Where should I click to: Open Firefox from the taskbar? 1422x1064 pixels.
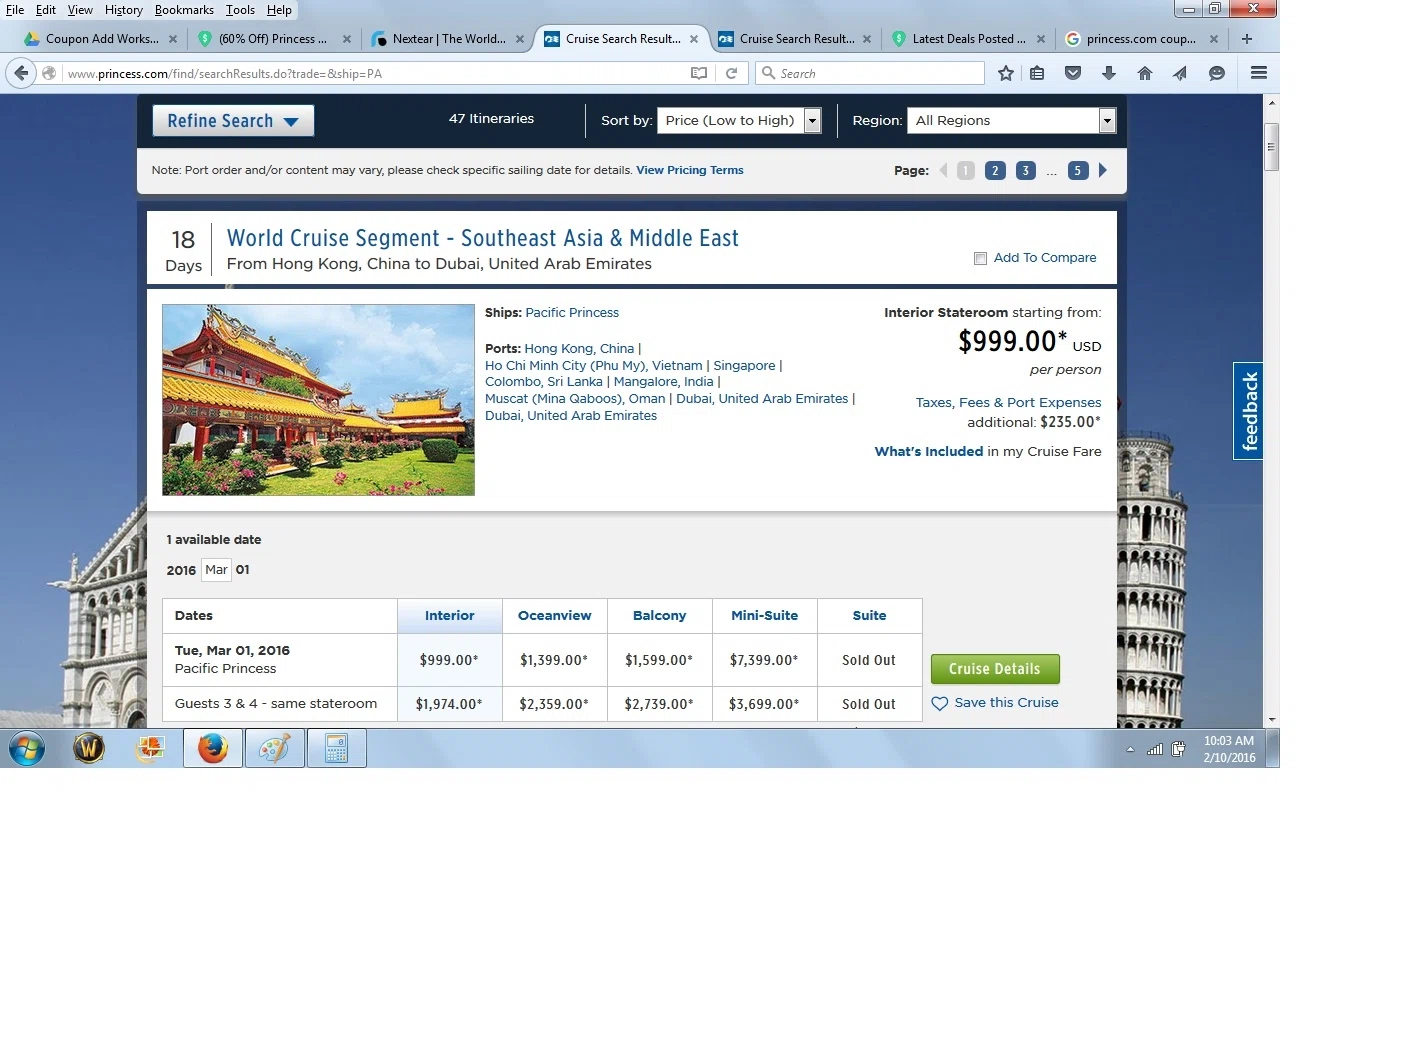coord(212,748)
